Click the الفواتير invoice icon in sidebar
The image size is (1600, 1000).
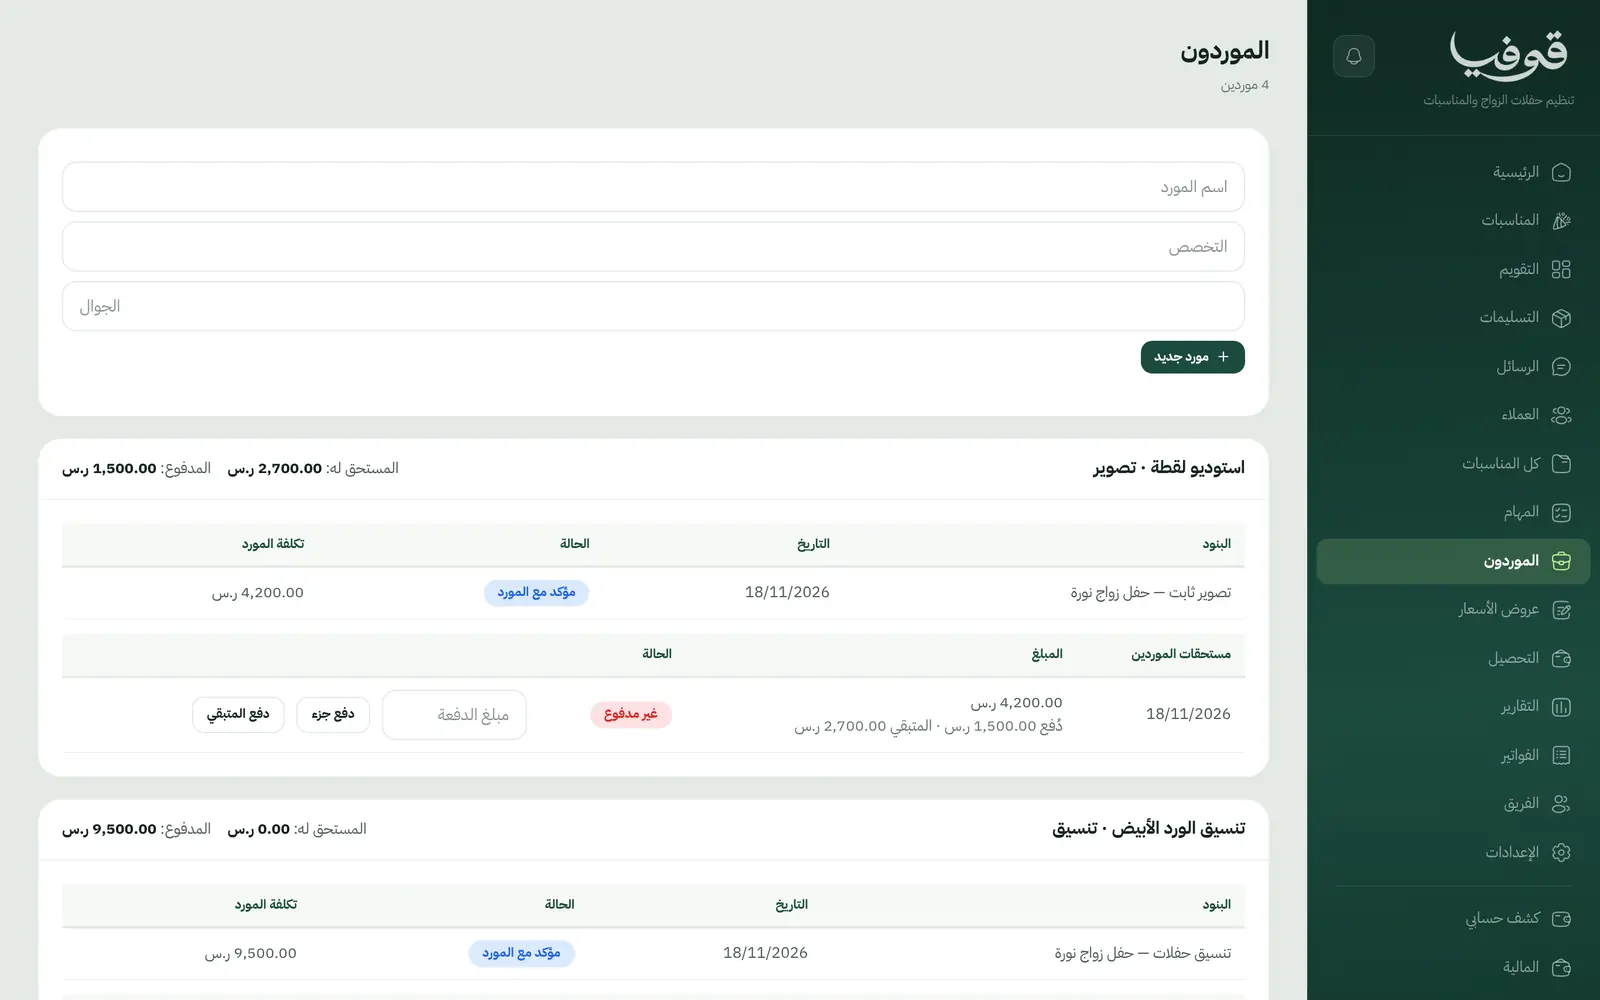pos(1561,755)
